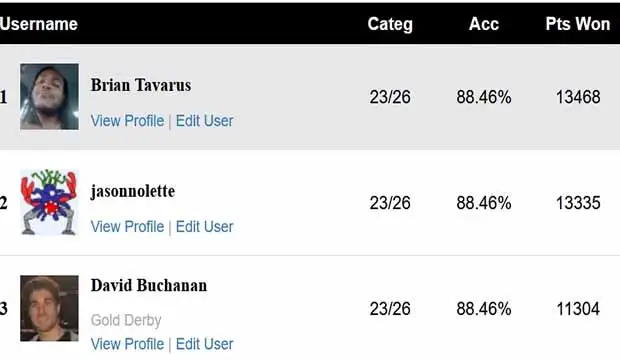This screenshot has width=620, height=360.
Task: Choose Edit User for jasonnolette
Action: [x=204, y=227]
